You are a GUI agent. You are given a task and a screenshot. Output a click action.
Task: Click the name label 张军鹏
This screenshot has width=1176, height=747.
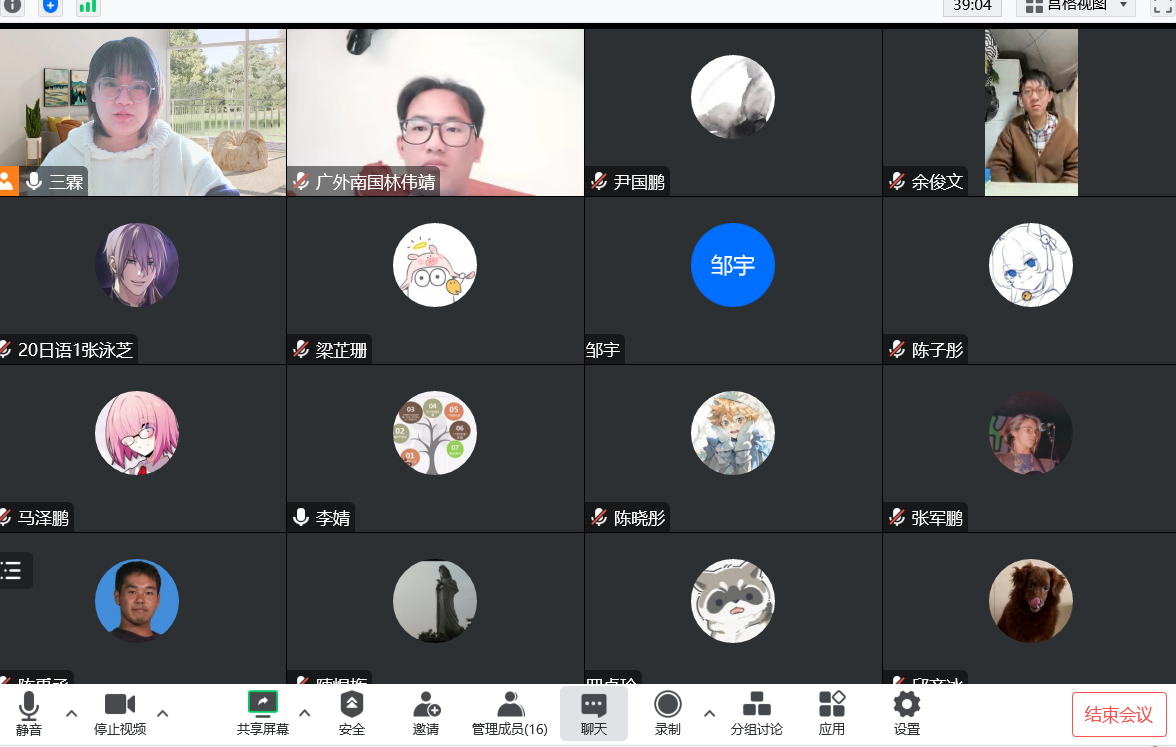click(937, 518)
